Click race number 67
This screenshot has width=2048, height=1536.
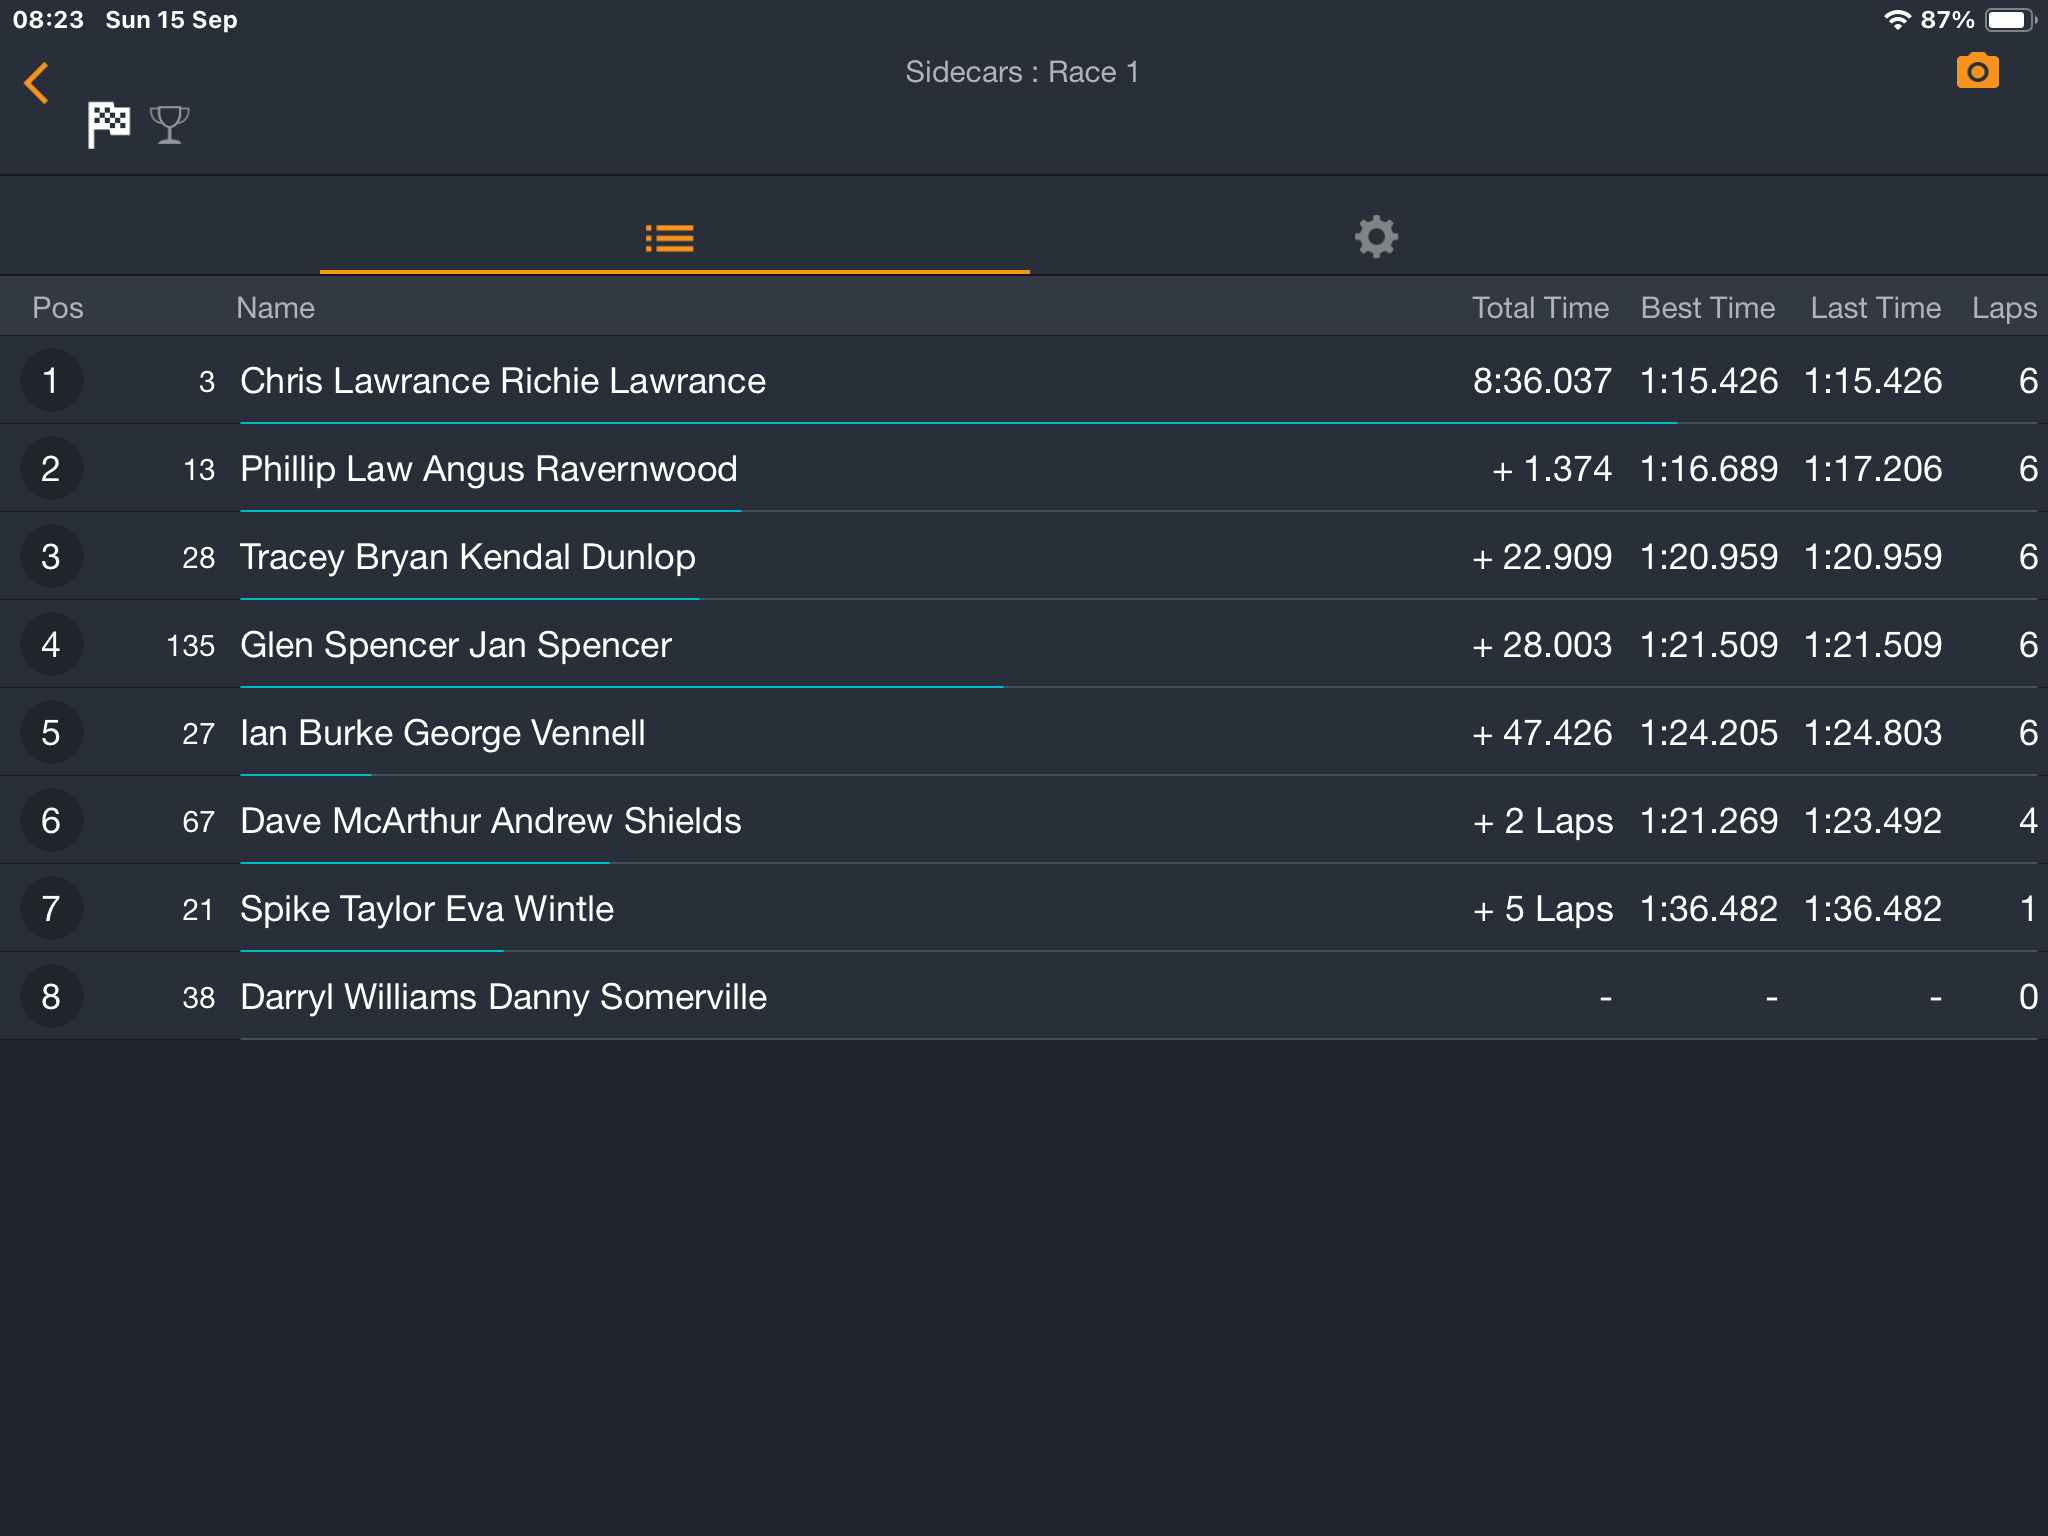coord(198,822)
